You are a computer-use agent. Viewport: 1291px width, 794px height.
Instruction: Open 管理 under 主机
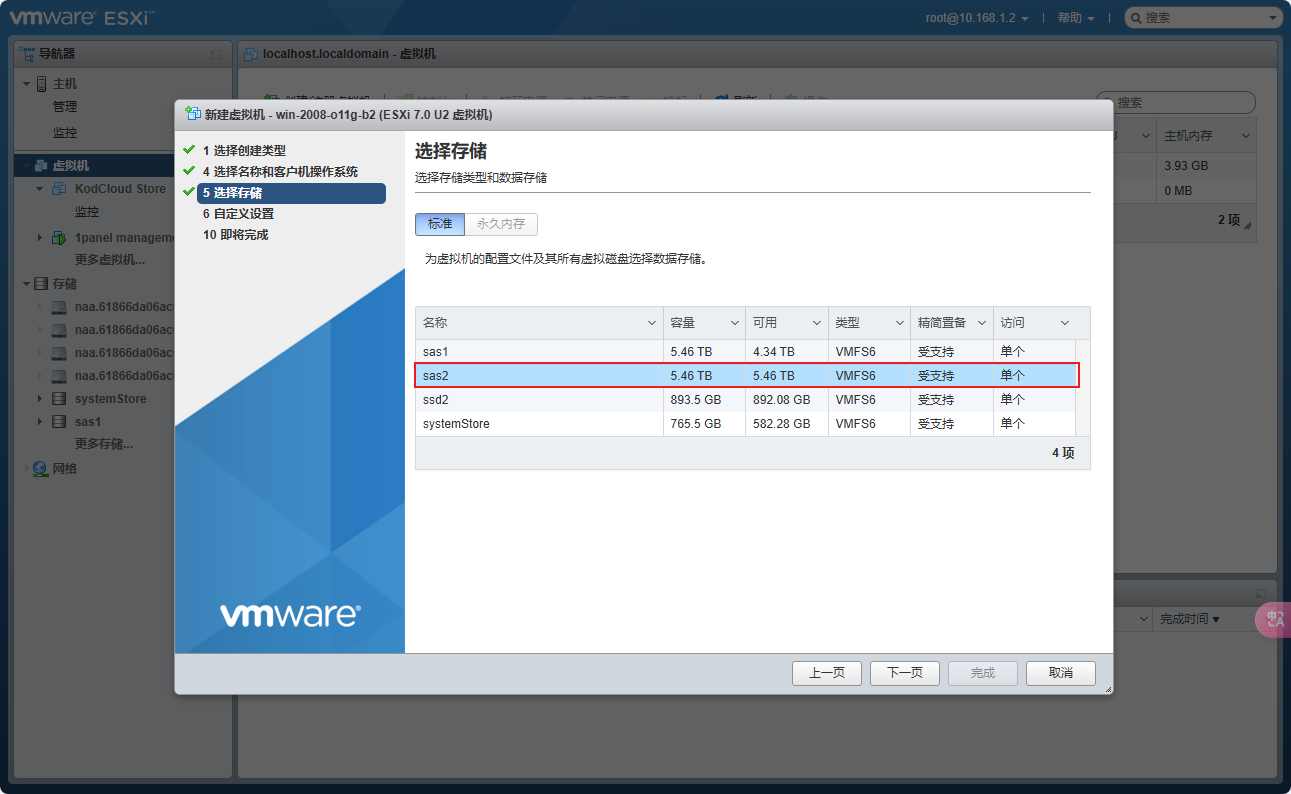pos(65,107)
